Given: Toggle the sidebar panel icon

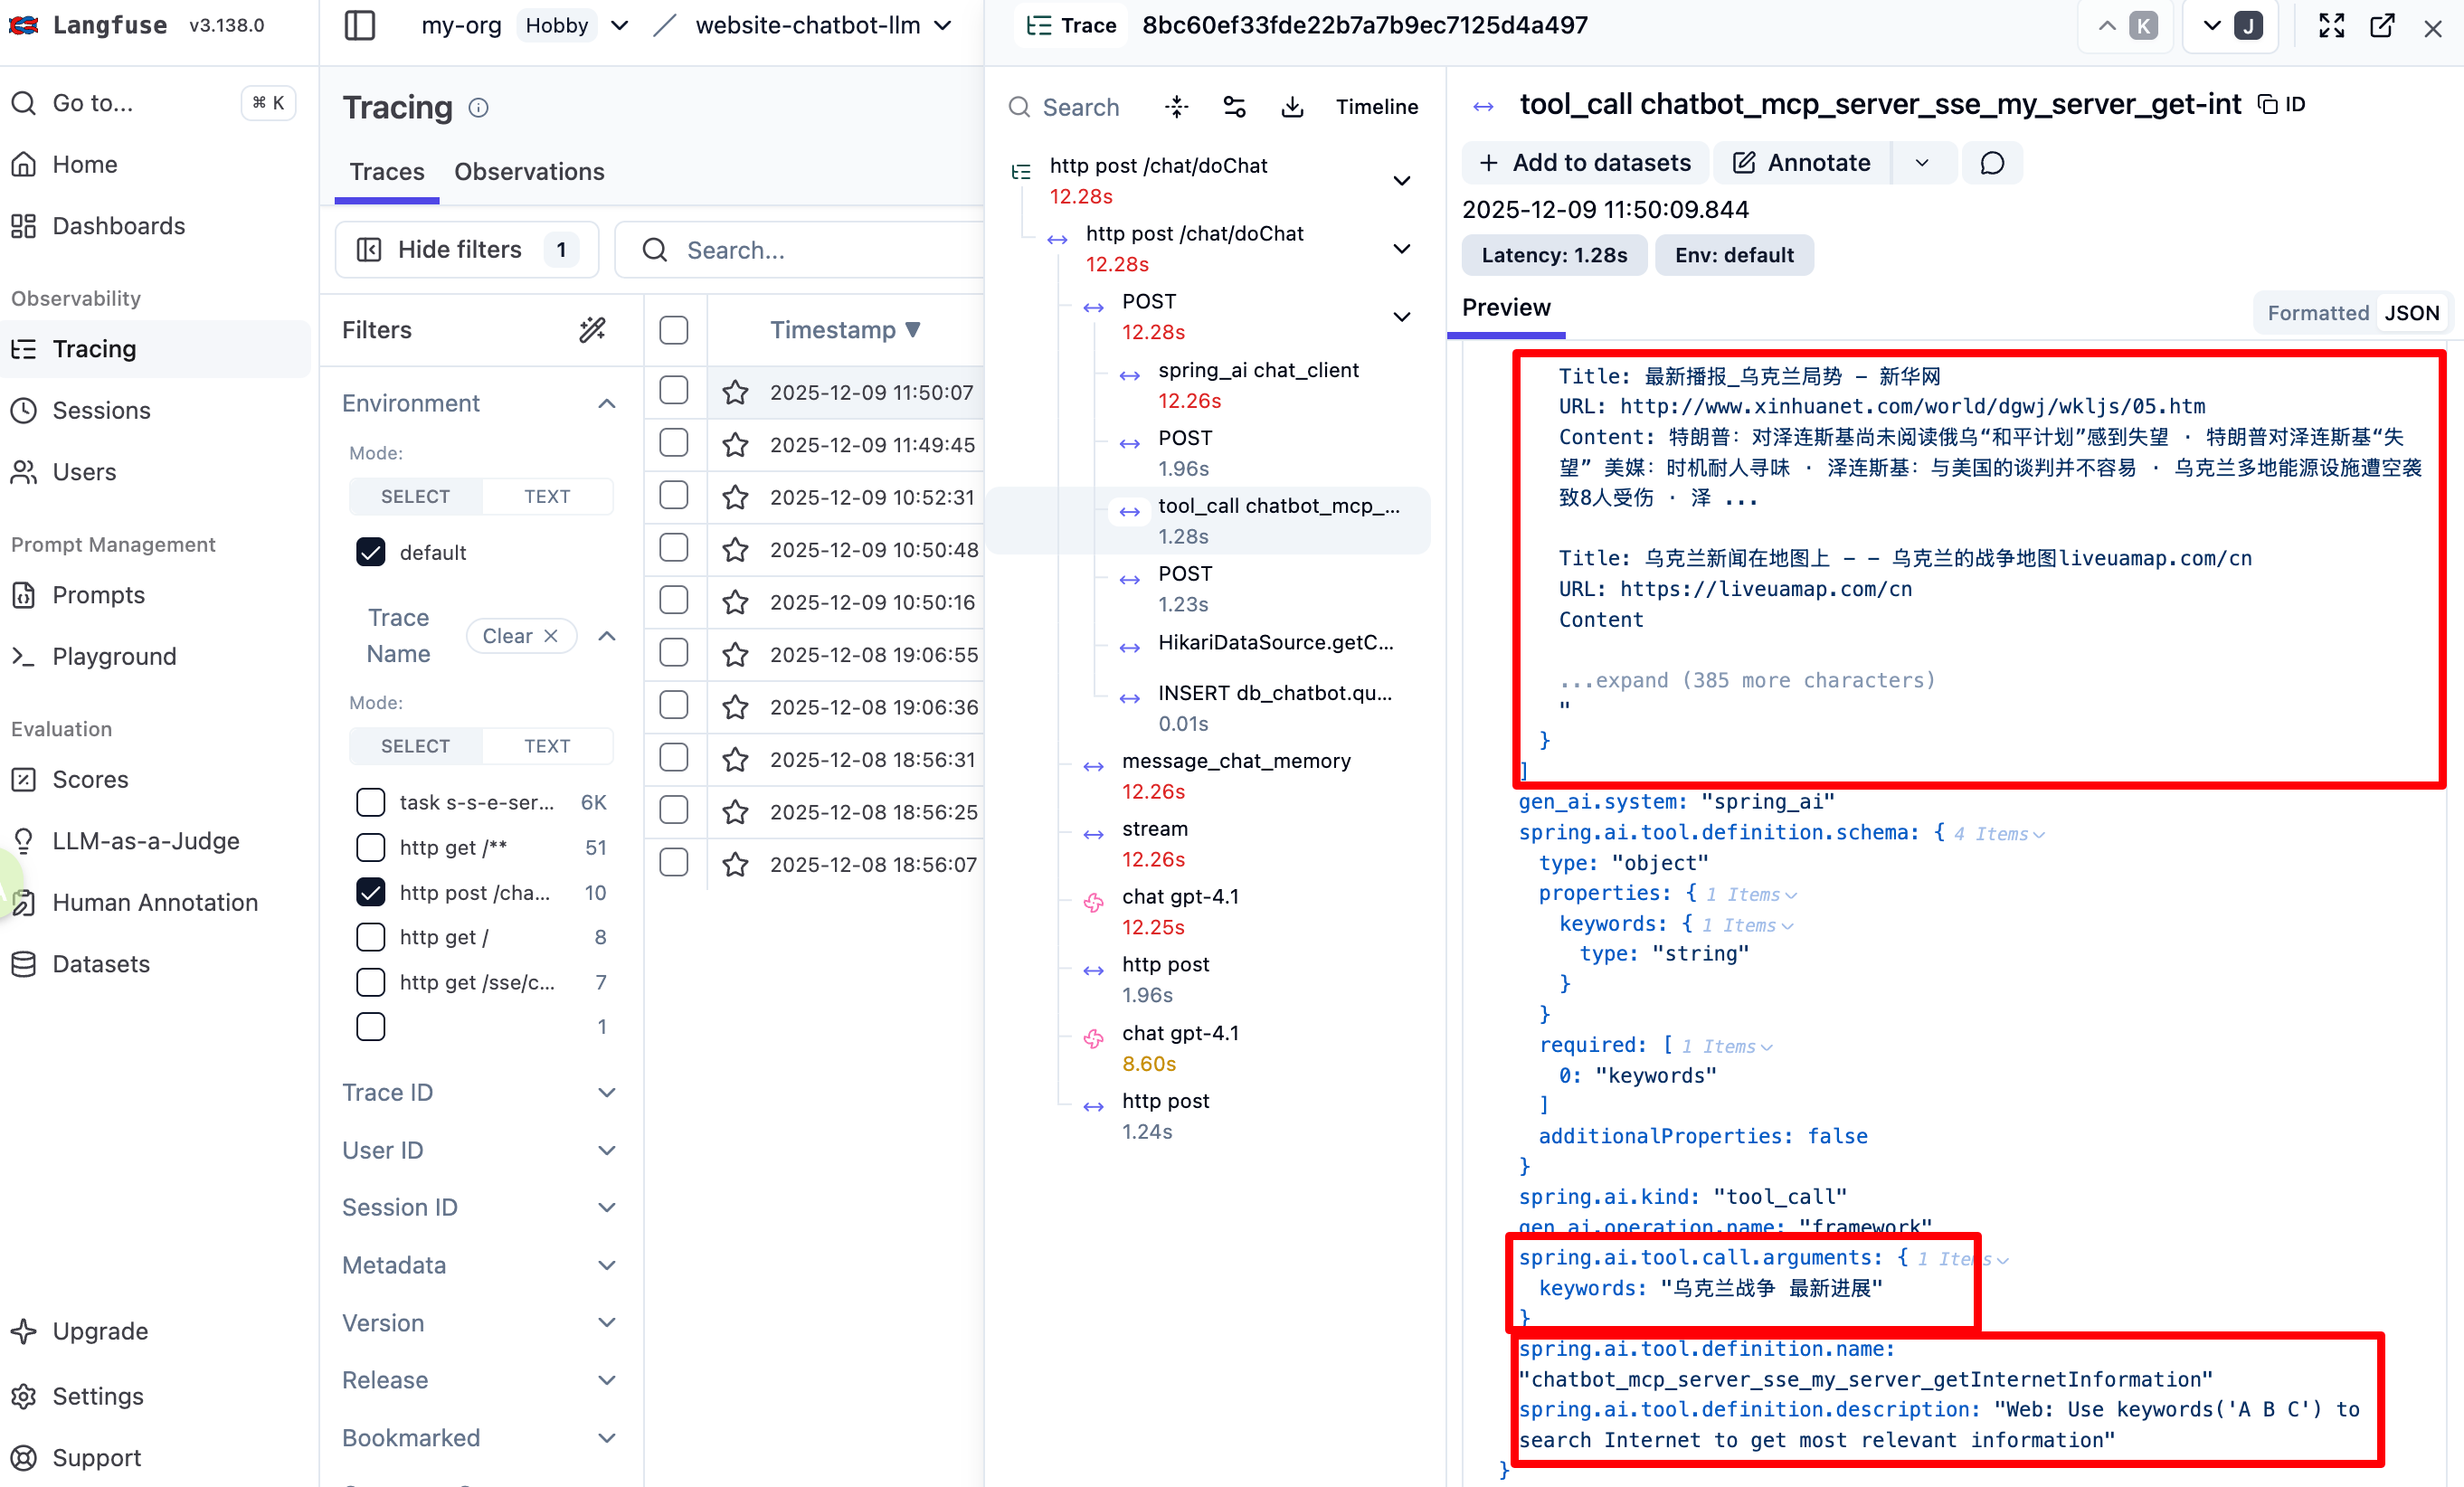Looking at the screenshot, I should pos(359,25).
